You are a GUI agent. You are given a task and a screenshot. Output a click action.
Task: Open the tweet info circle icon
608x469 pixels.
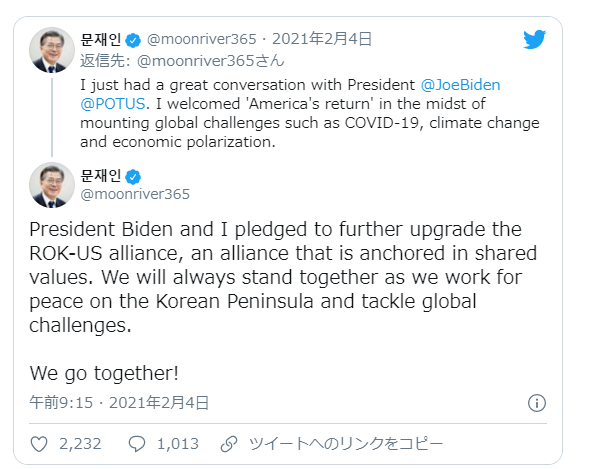pos(536,403)
